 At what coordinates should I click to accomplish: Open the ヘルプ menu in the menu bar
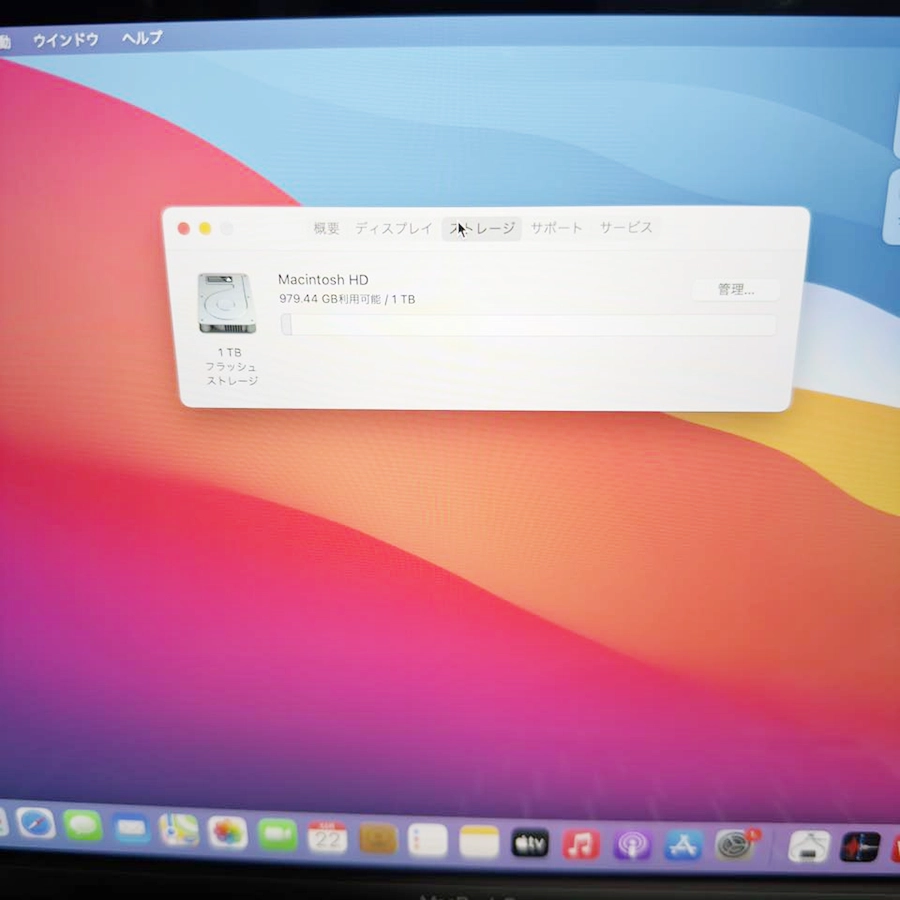click(x=142, y=38)
